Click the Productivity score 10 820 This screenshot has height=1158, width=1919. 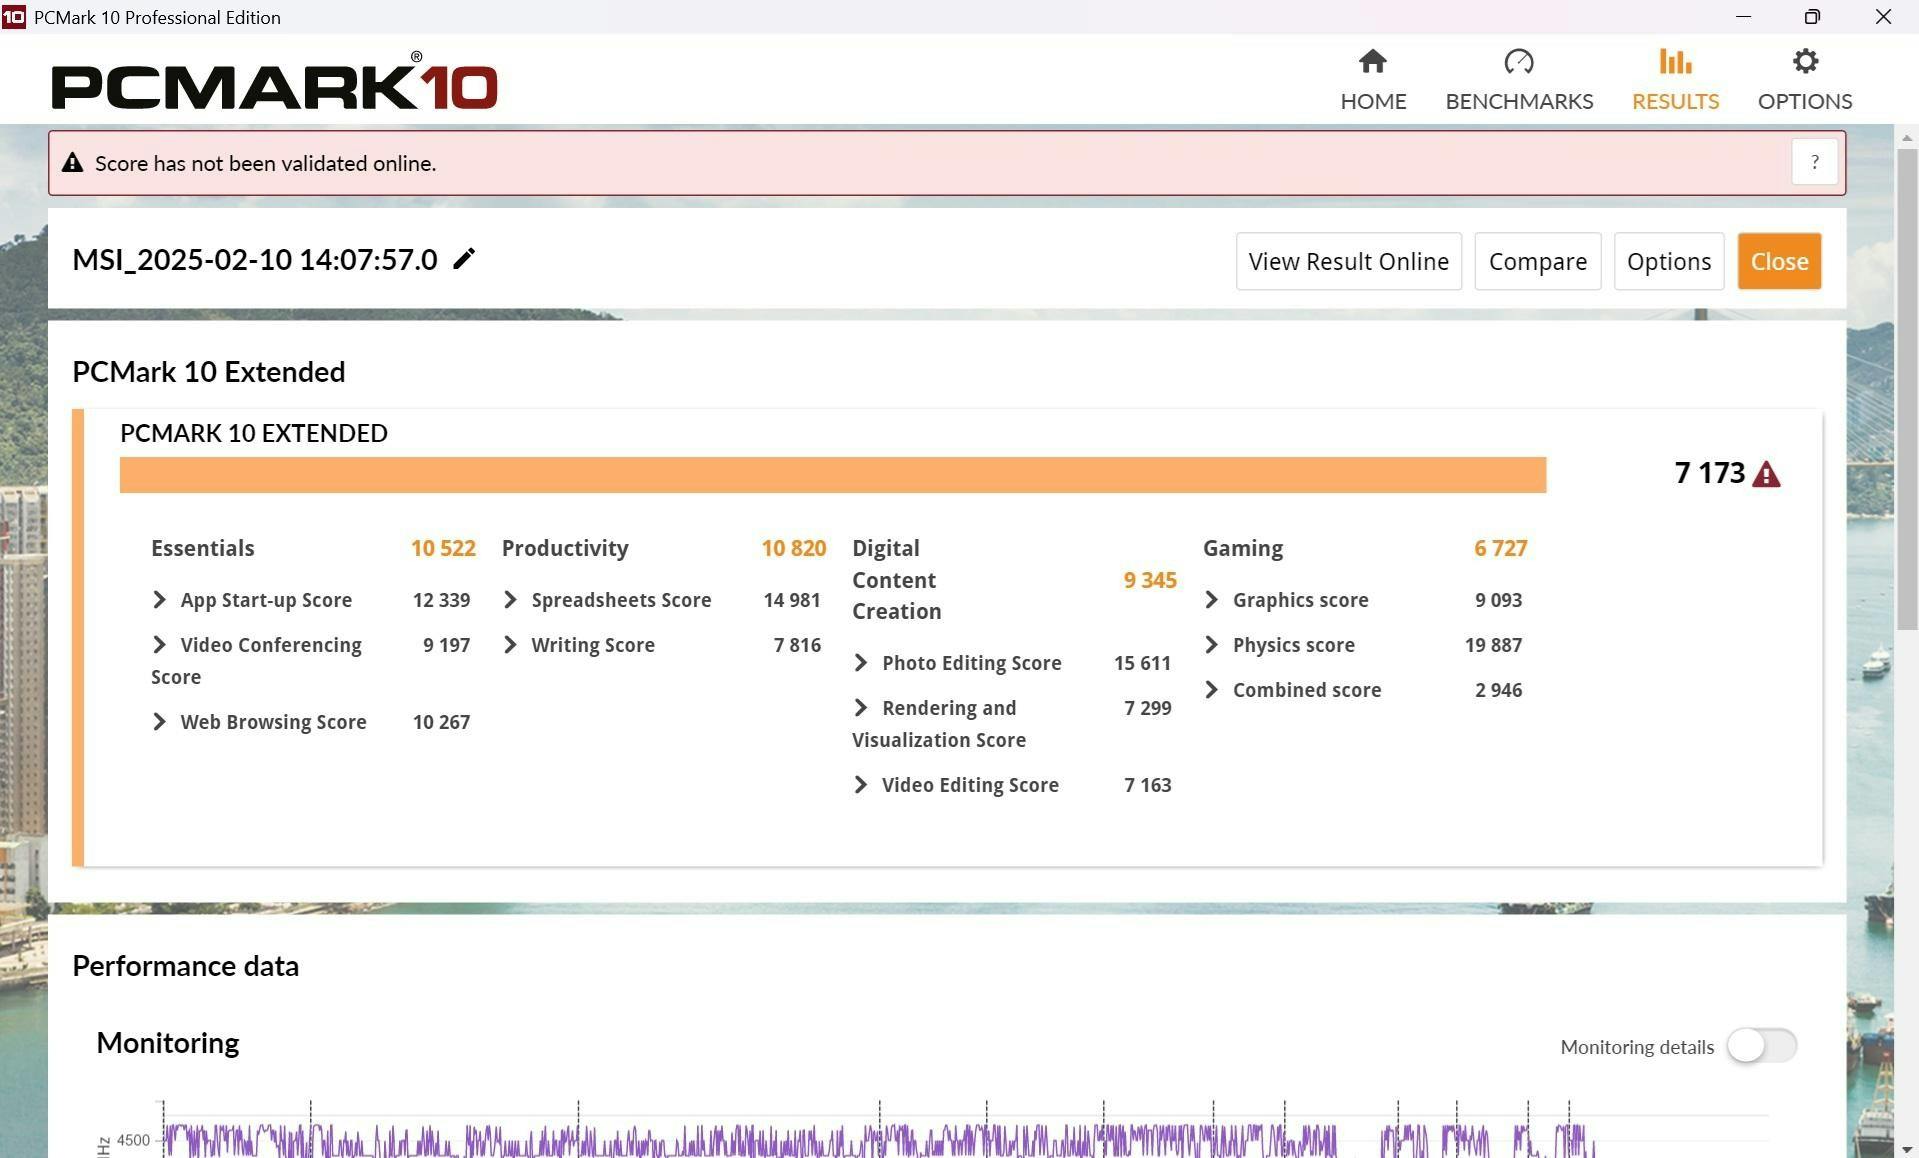click(794, 548)
